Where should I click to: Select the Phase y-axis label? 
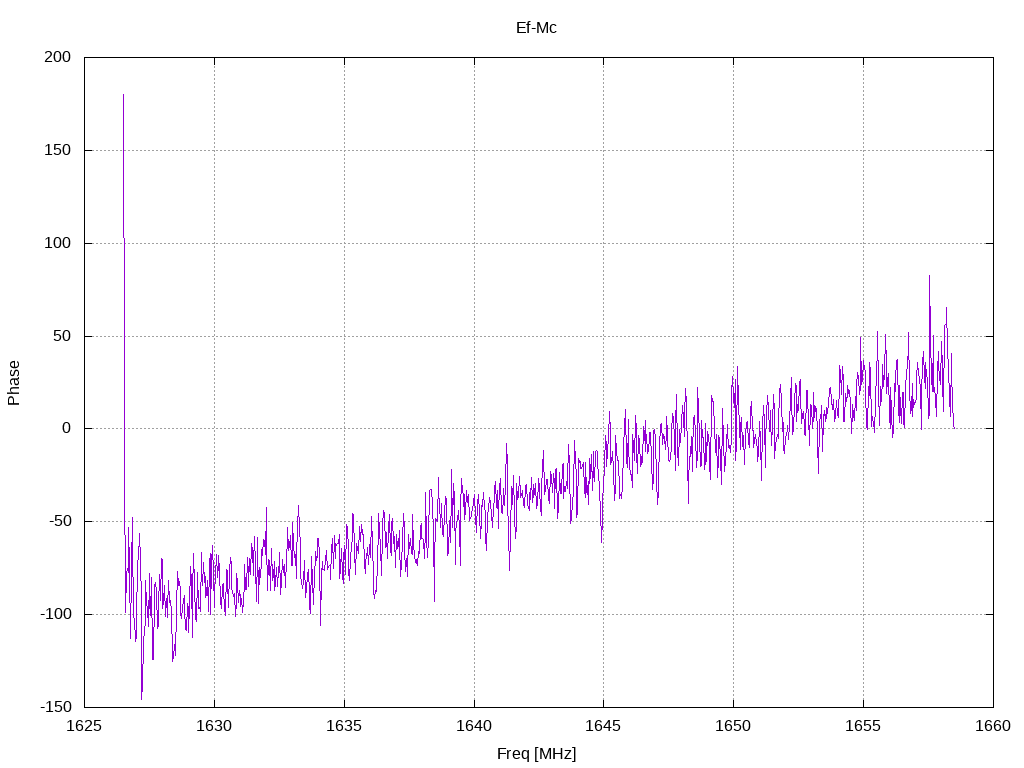tap(14, 383)
